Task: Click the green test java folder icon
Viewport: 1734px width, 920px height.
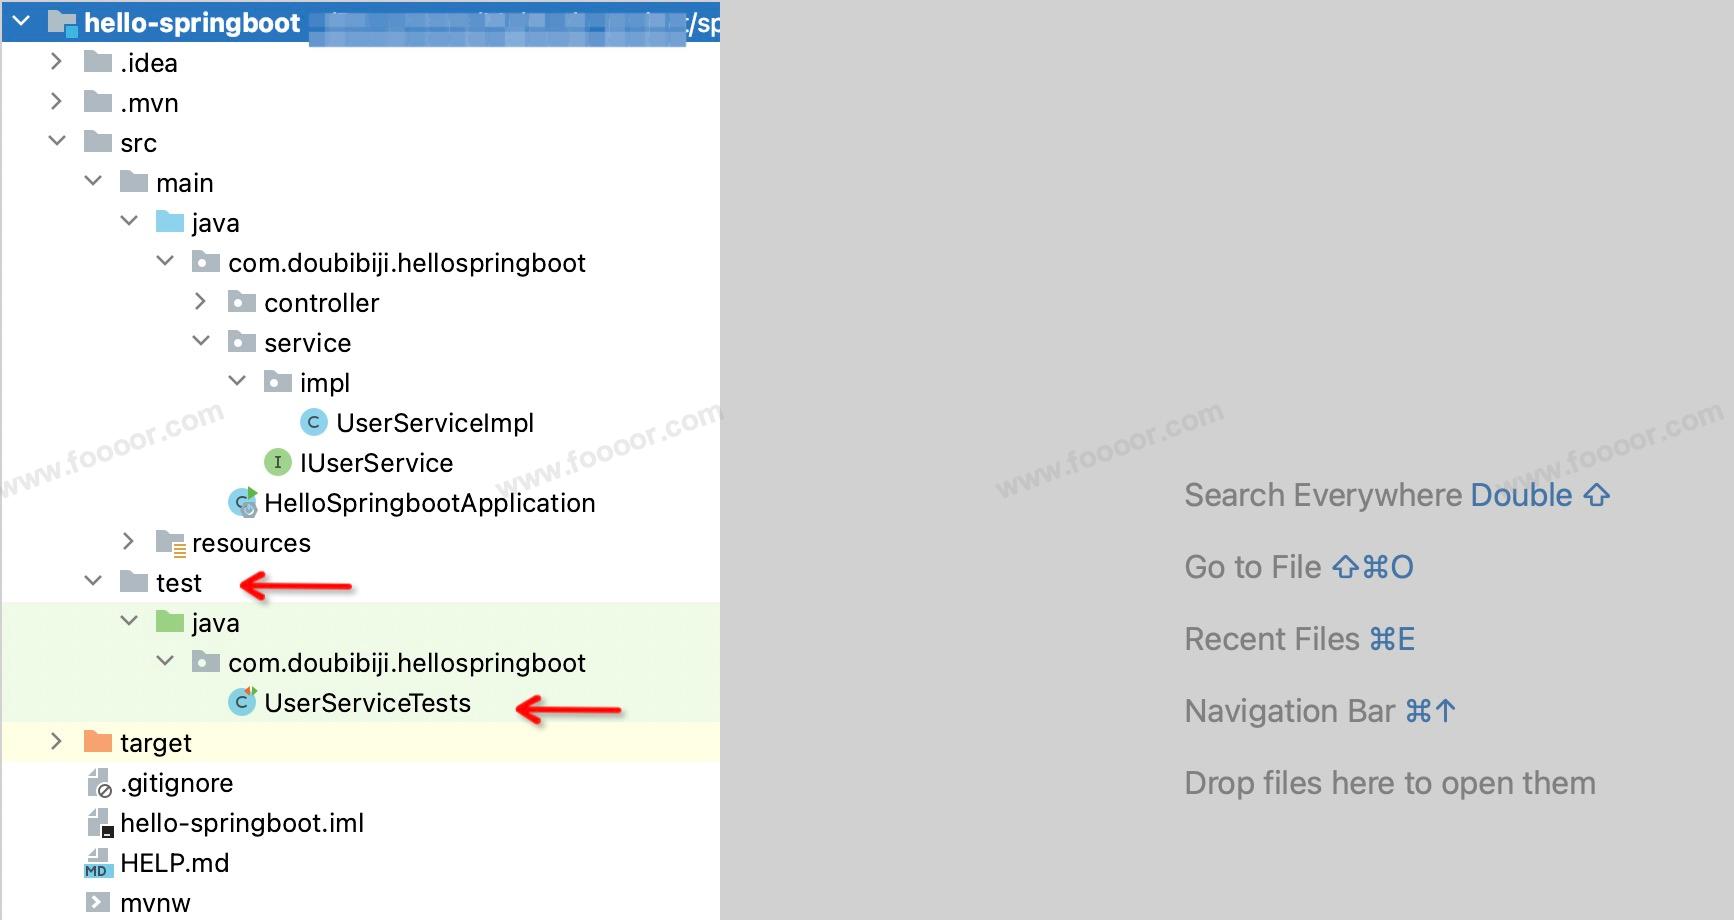Action: 170,623
